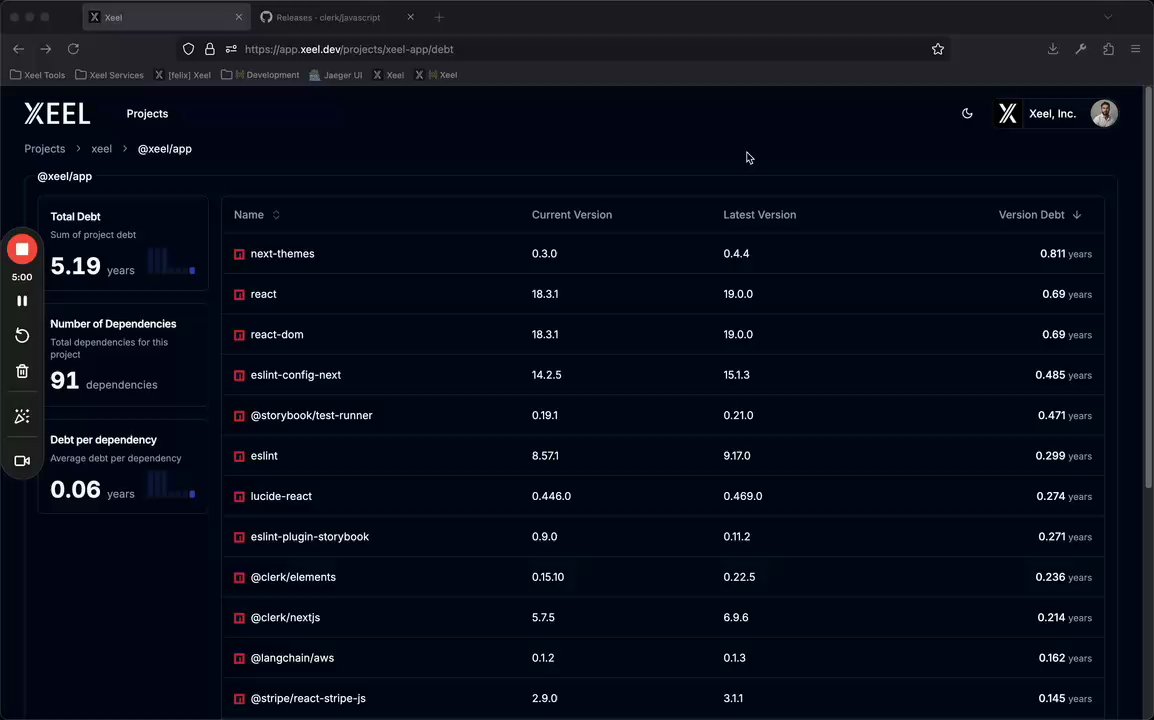Click the npm icon beside lucide-react
This screenshot has width=1154, height=720.
(239, 497)
